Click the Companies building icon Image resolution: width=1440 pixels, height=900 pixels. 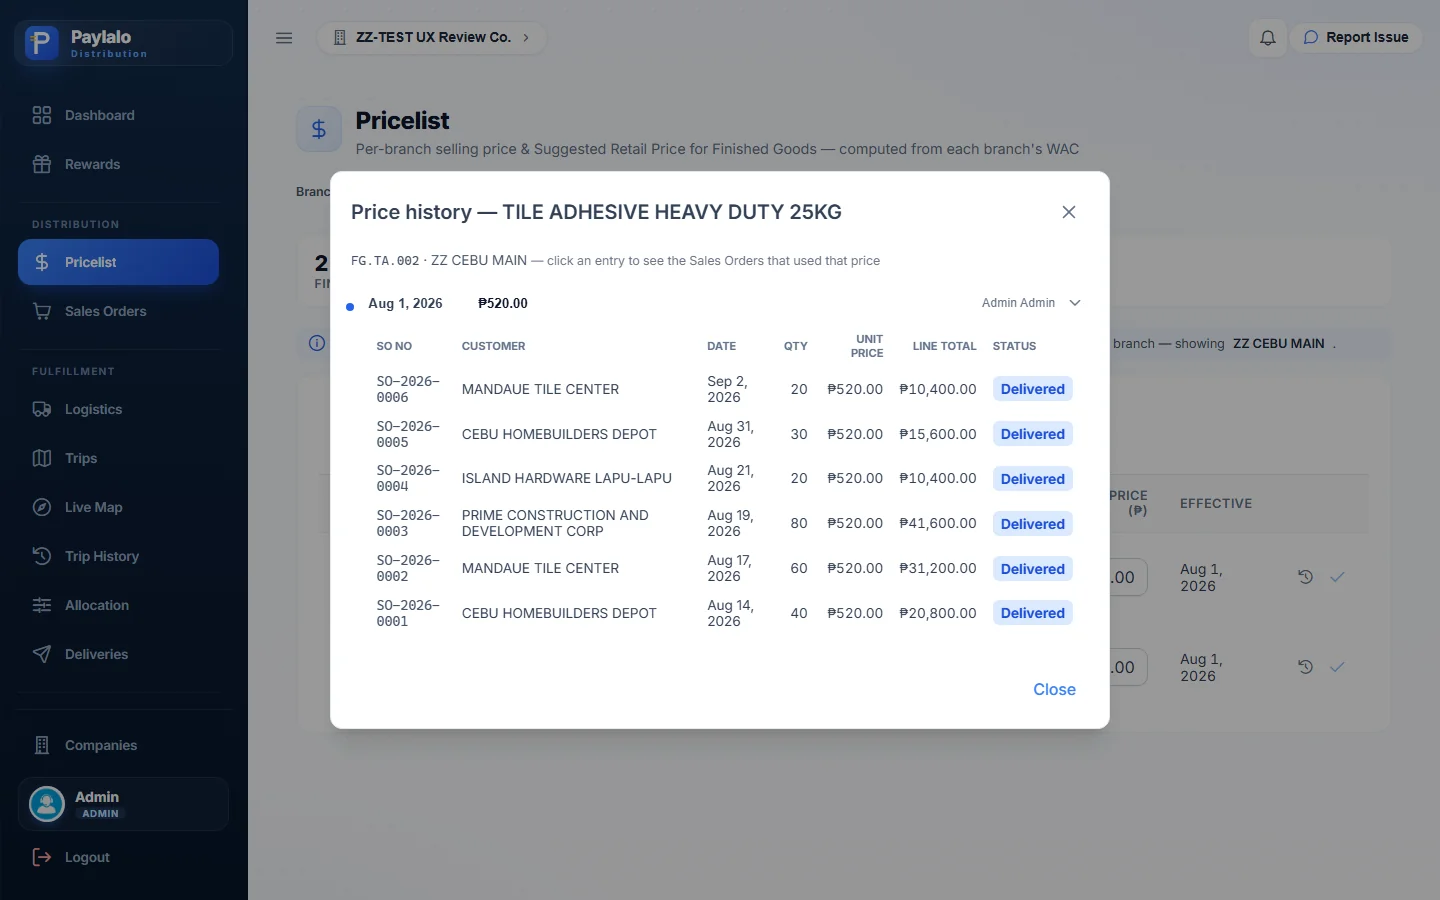(x=42, y=745)
